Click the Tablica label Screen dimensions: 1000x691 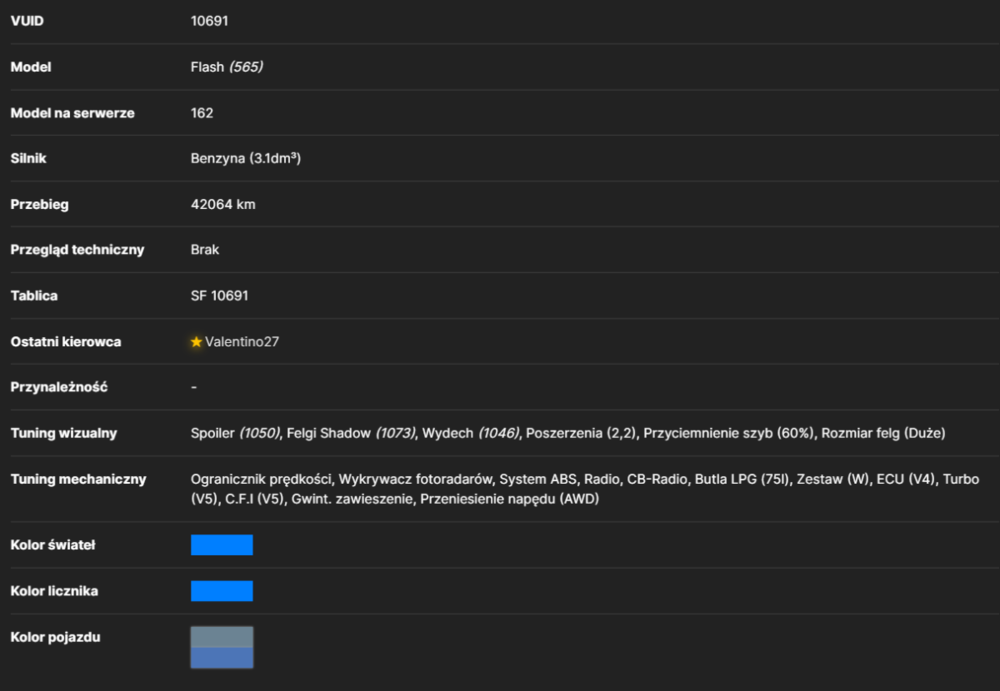click(x=34, y=295)
